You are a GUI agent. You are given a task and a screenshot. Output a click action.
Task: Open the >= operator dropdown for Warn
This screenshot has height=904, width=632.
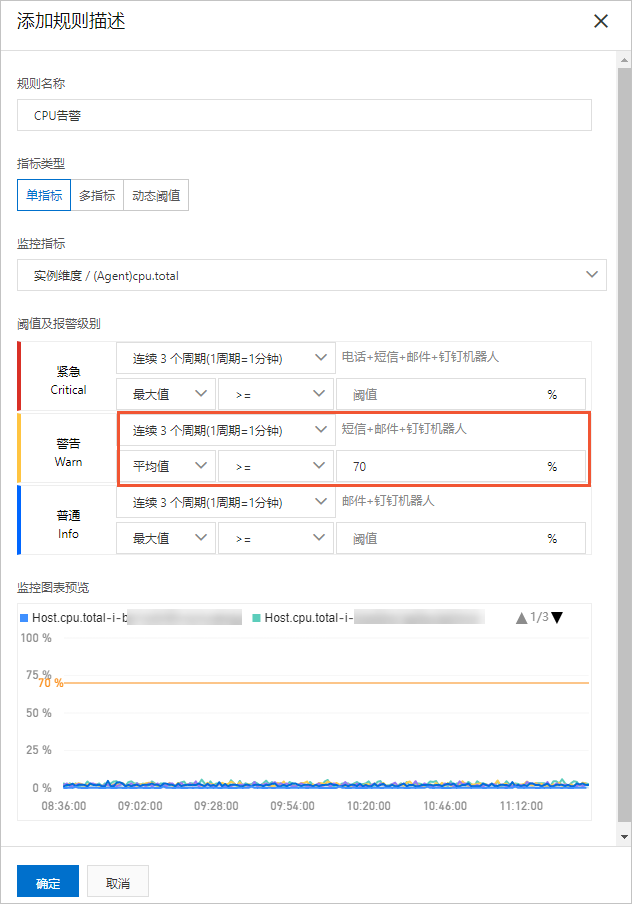[x=275, y=466]
